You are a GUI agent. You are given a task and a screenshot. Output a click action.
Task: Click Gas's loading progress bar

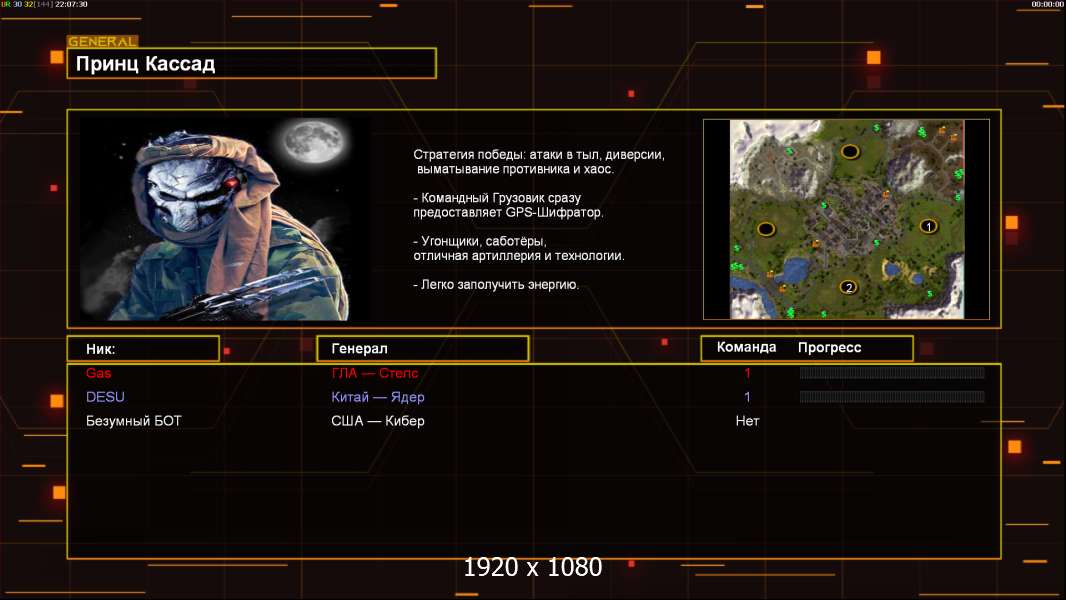pos(891,372)
